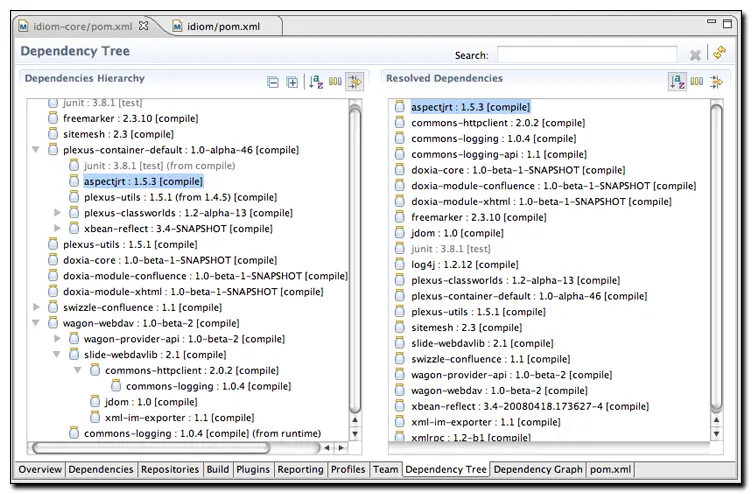Click scroll-down arrow in Resolved Dependencies
Viewport: 752px width, 494px height.
click(x=716, y=434)
